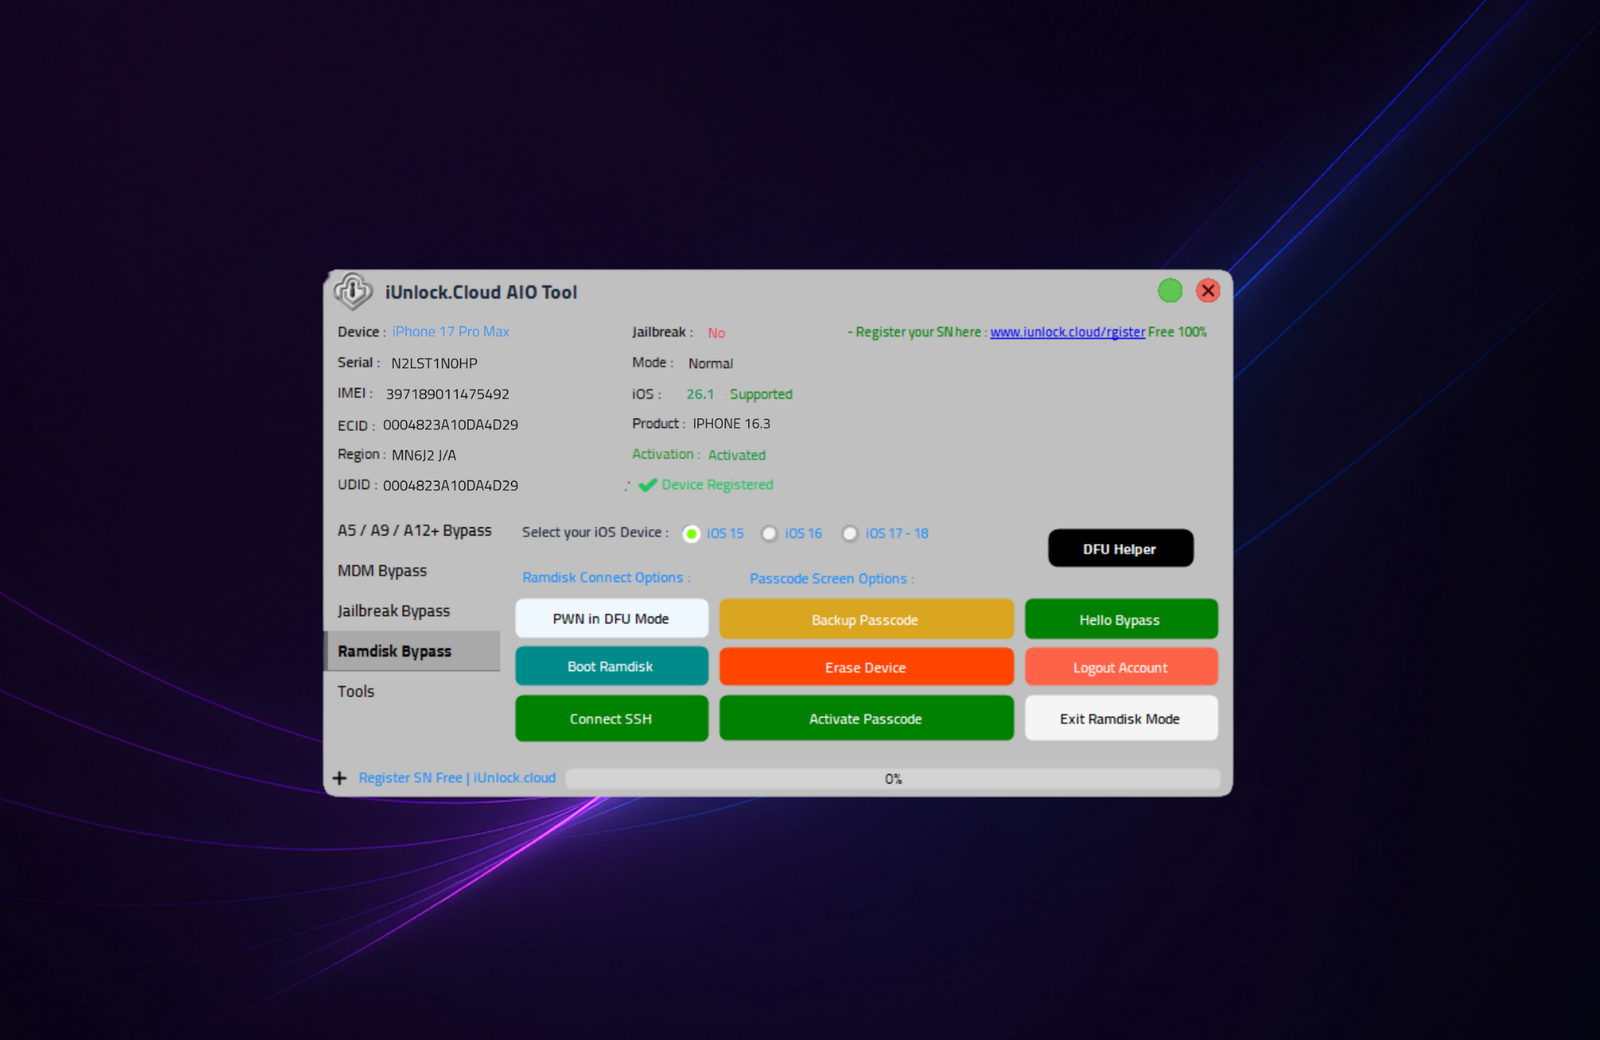Click the Erase Device button
The width and height of the screenshot is (1600, 1040).
[x=866, y=667]
